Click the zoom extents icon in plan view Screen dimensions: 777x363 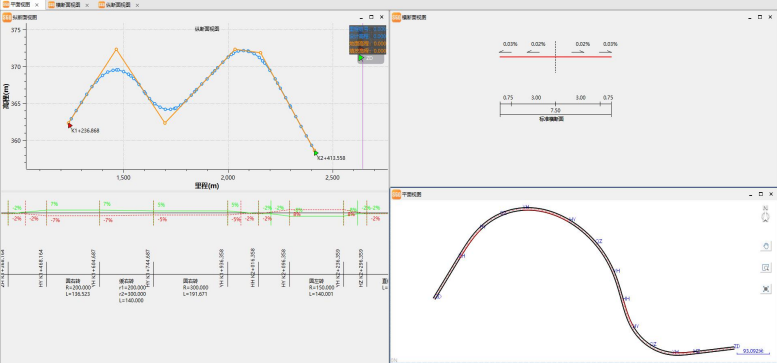[766, 289]
